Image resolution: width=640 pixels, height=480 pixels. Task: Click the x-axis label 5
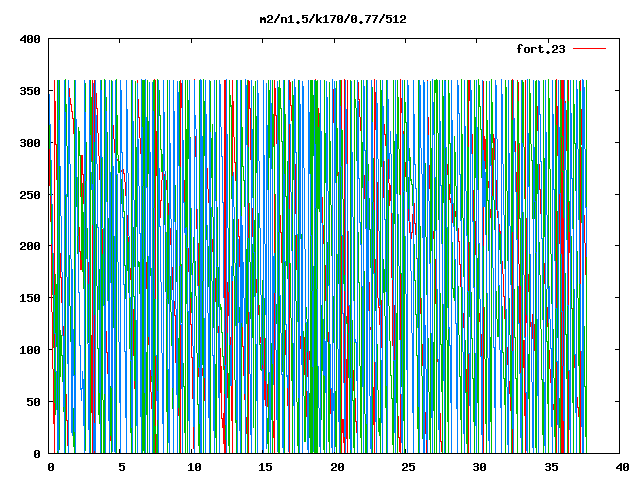tap(122, 467)
